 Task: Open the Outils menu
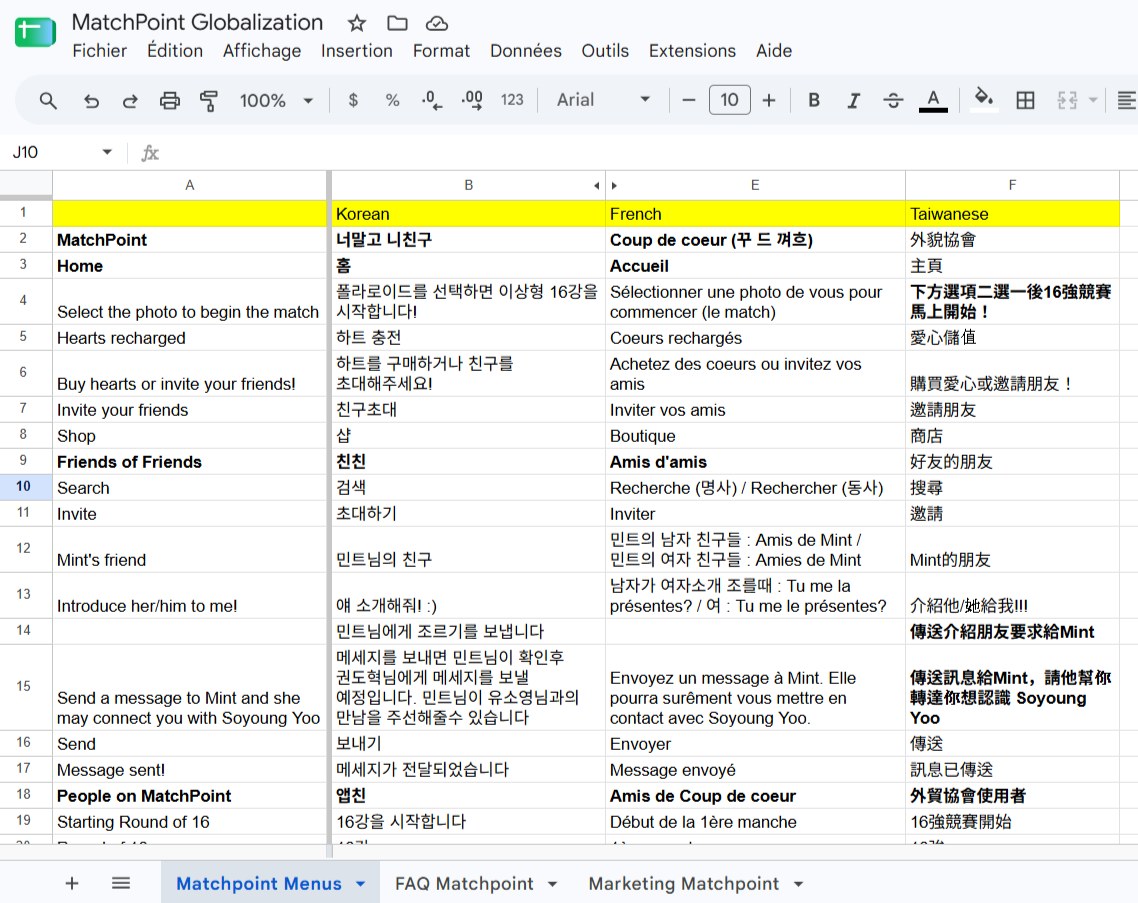[x=605, y=51]
